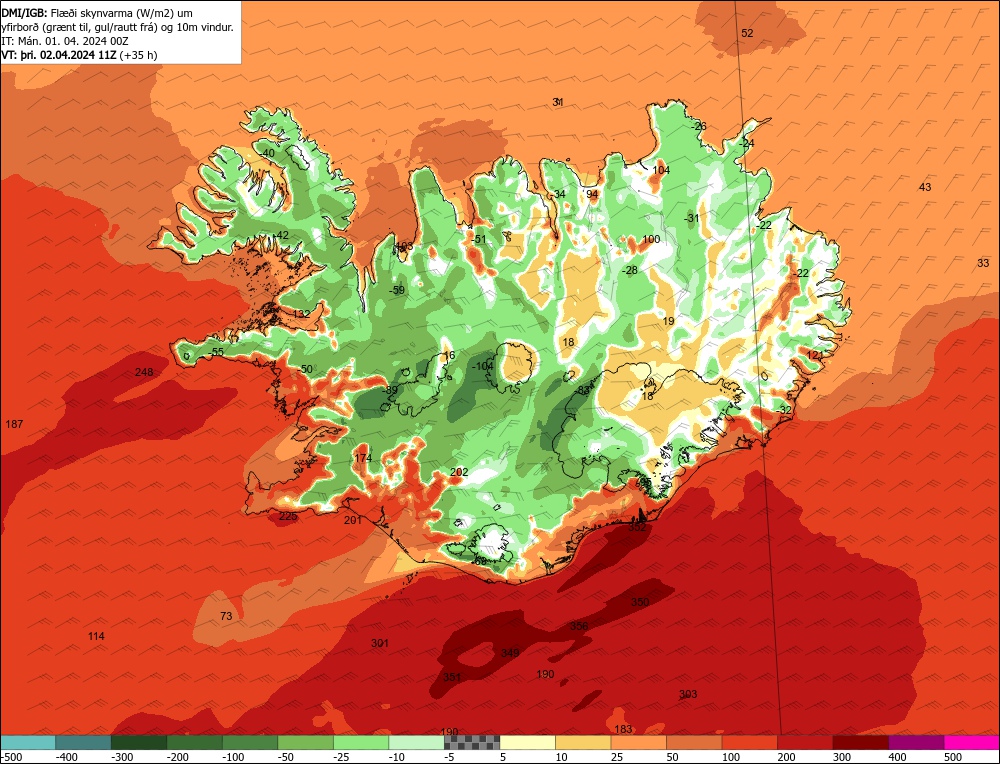Select the '-40' value in the northern Westfjords
Image resolution: width=1000 pixels, height=764 pixels.
pos(267,153)
